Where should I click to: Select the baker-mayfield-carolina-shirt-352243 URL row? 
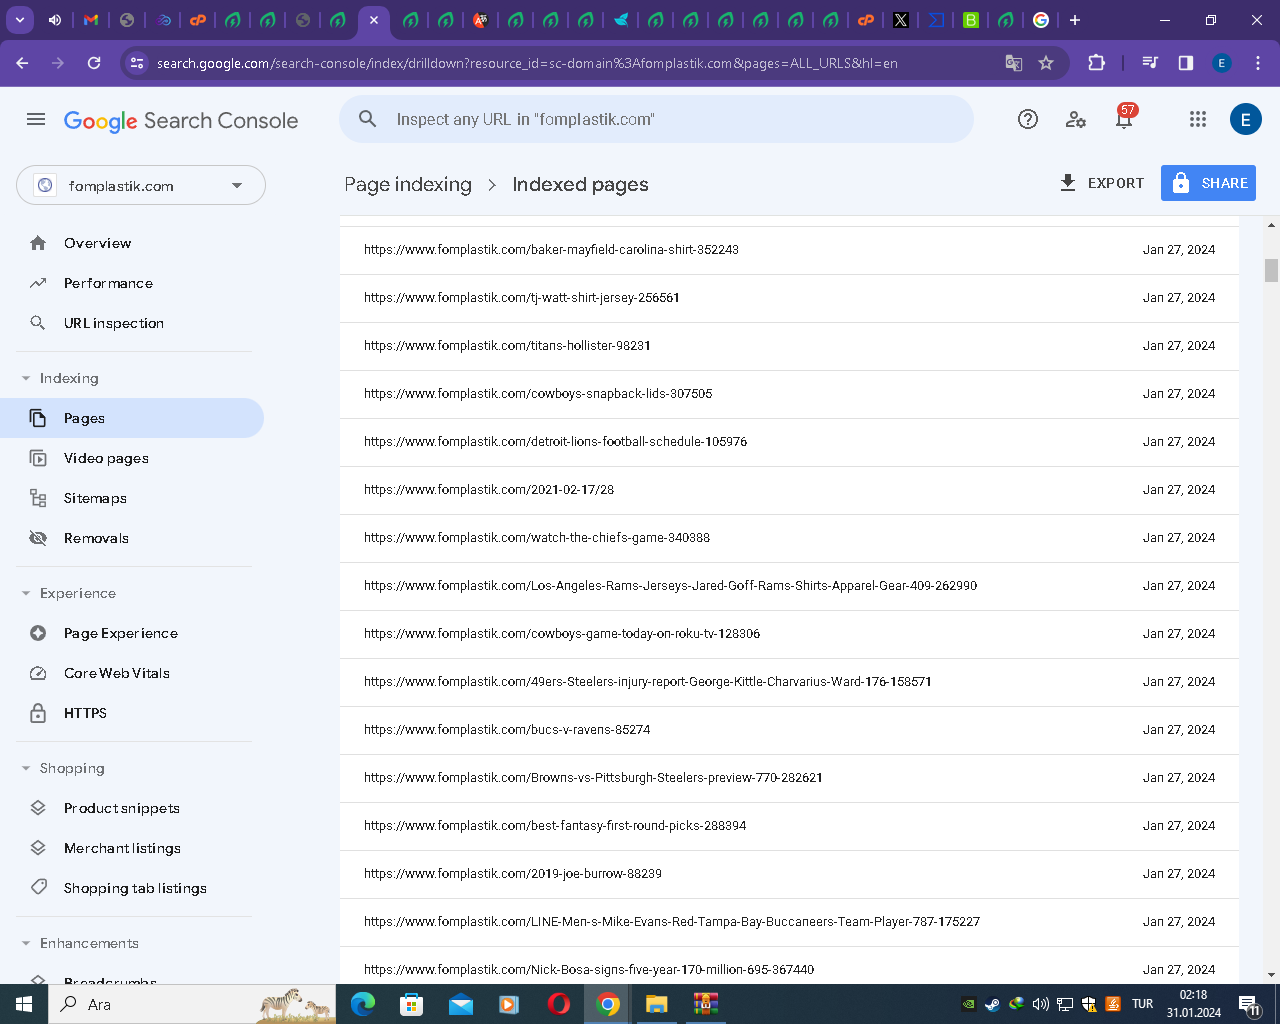click(789, 250)
